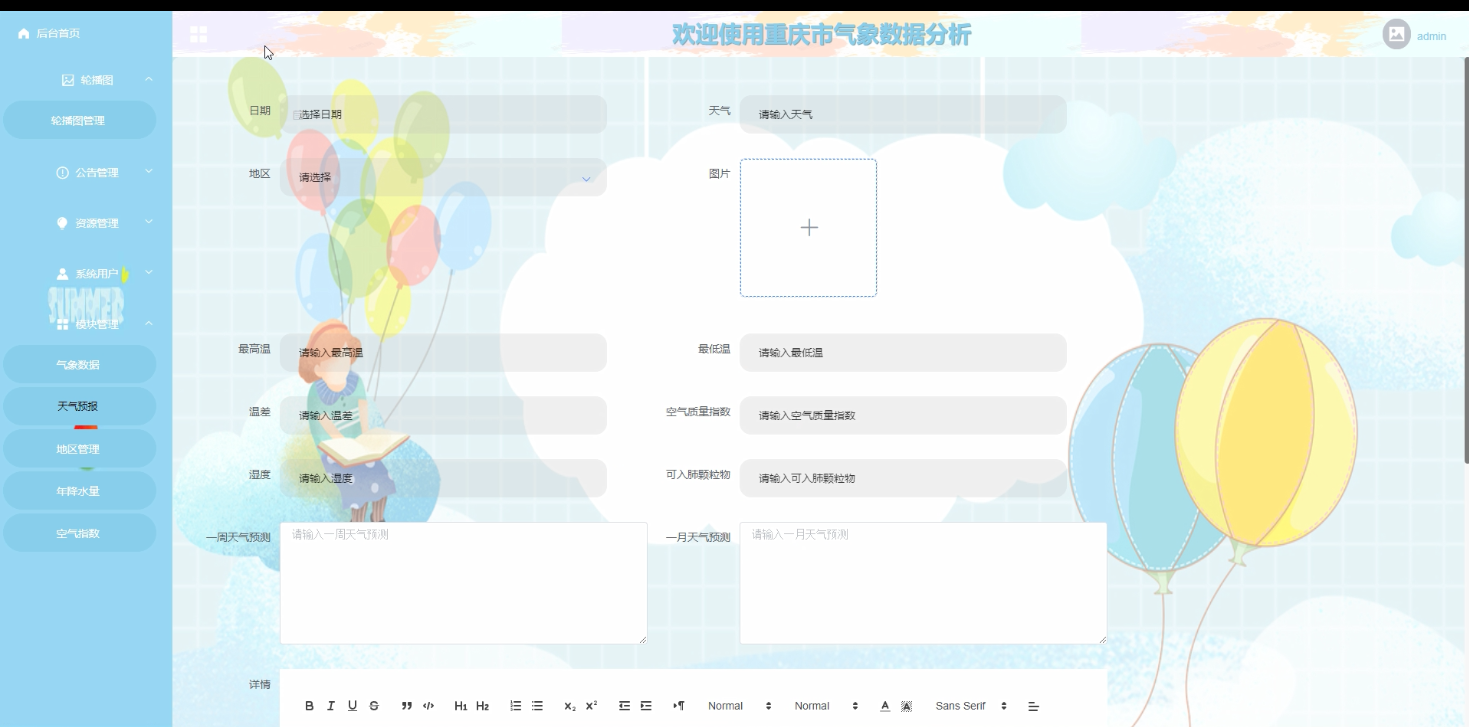Click the home icon beside 后台首页
The image size is (1469, 727).
[24, 34]
